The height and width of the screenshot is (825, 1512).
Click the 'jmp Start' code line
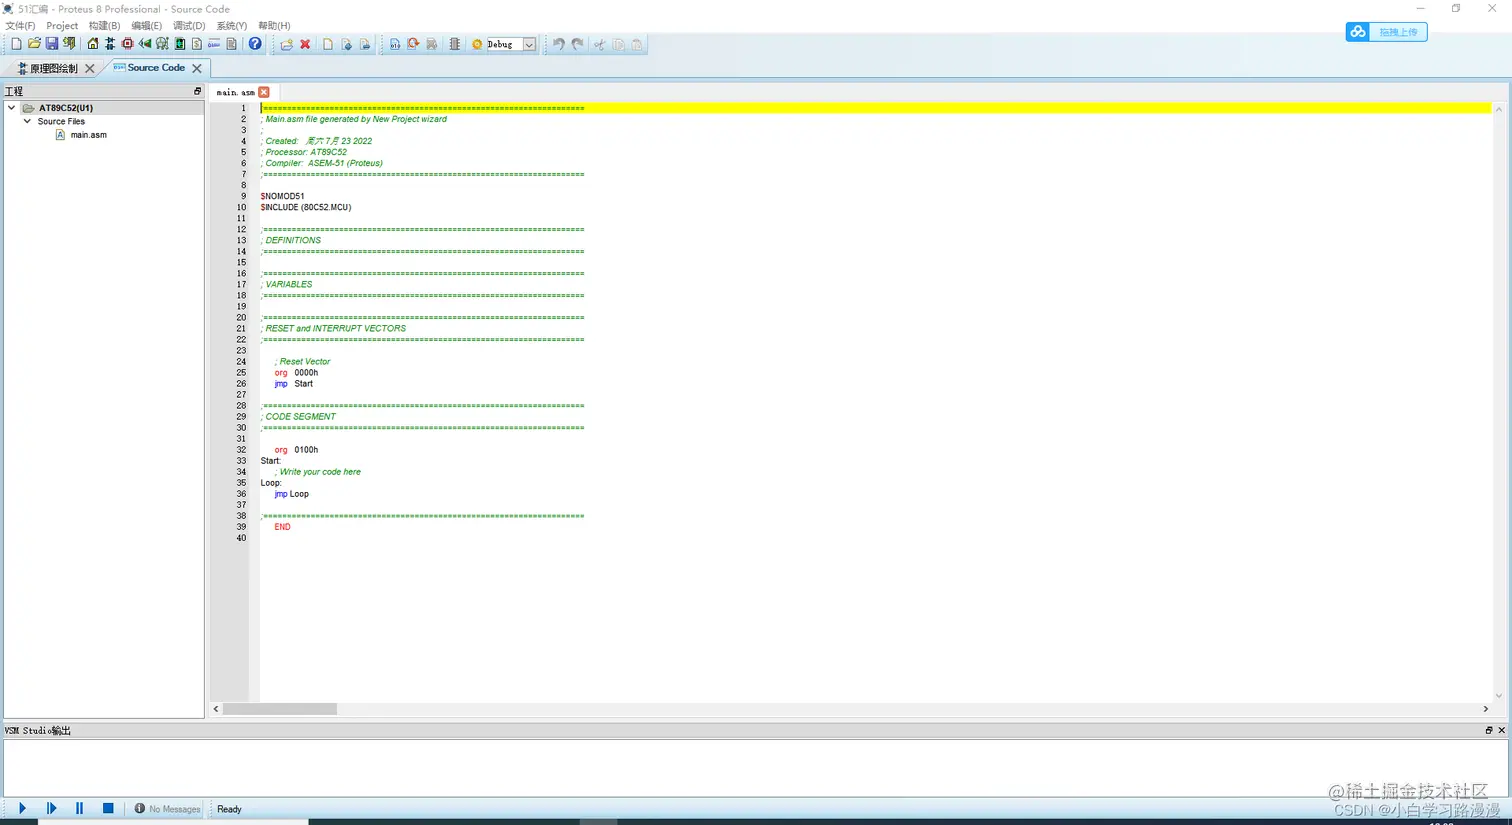(x=293, y=384)
